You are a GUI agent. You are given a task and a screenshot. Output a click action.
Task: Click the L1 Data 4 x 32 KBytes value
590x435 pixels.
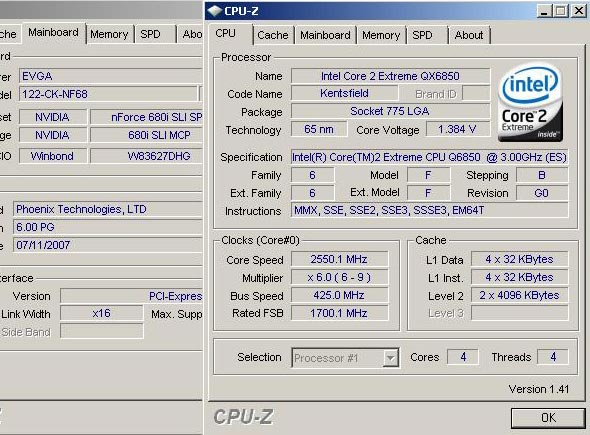[x=519, y=259]
